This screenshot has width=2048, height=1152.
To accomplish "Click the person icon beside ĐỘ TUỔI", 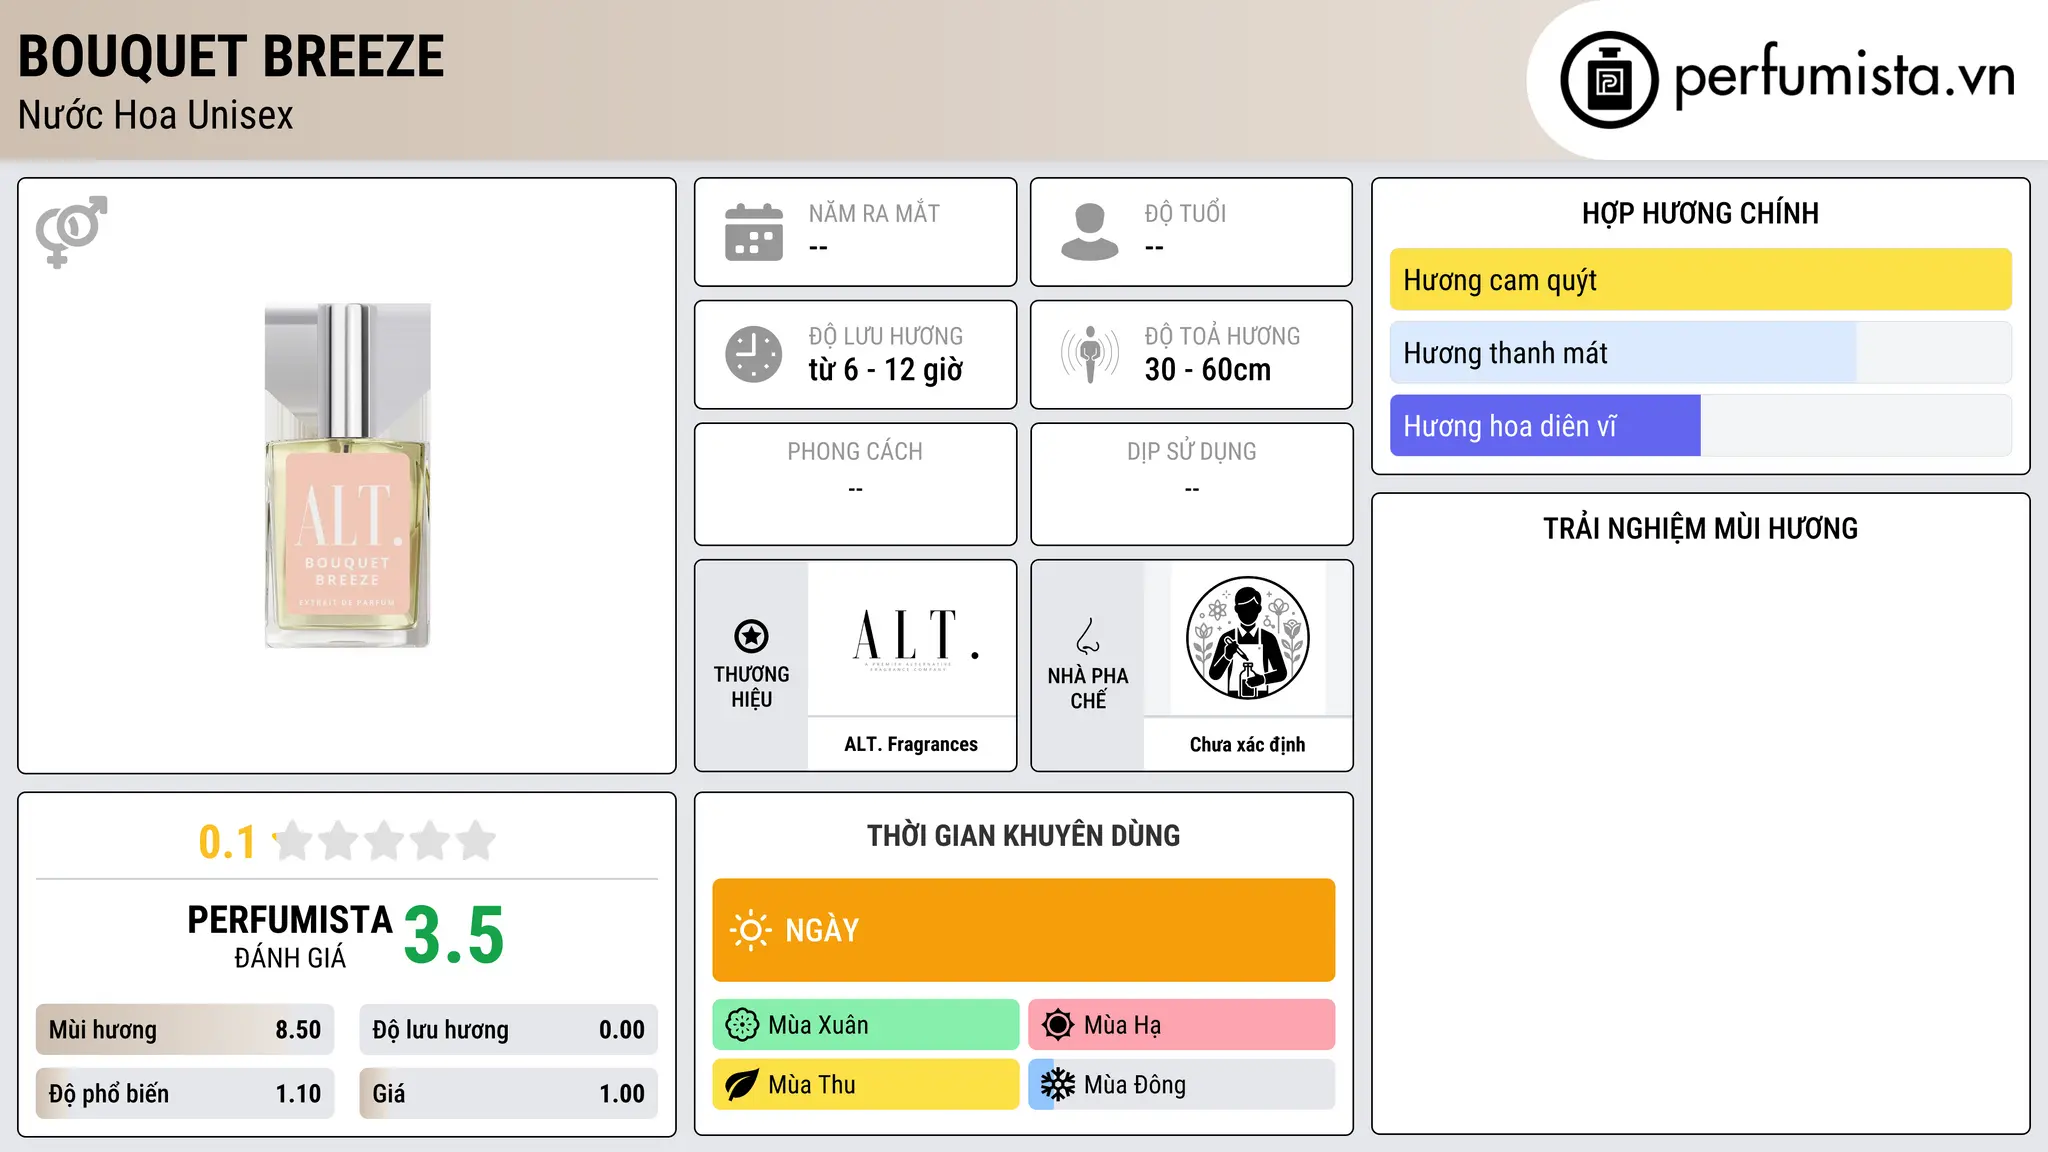I will coord(1089,232).
